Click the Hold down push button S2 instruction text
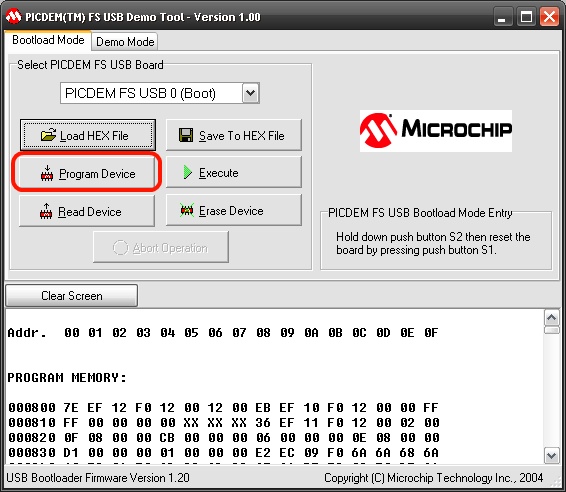This screenshot has height=492, width=566. (433, 243)
